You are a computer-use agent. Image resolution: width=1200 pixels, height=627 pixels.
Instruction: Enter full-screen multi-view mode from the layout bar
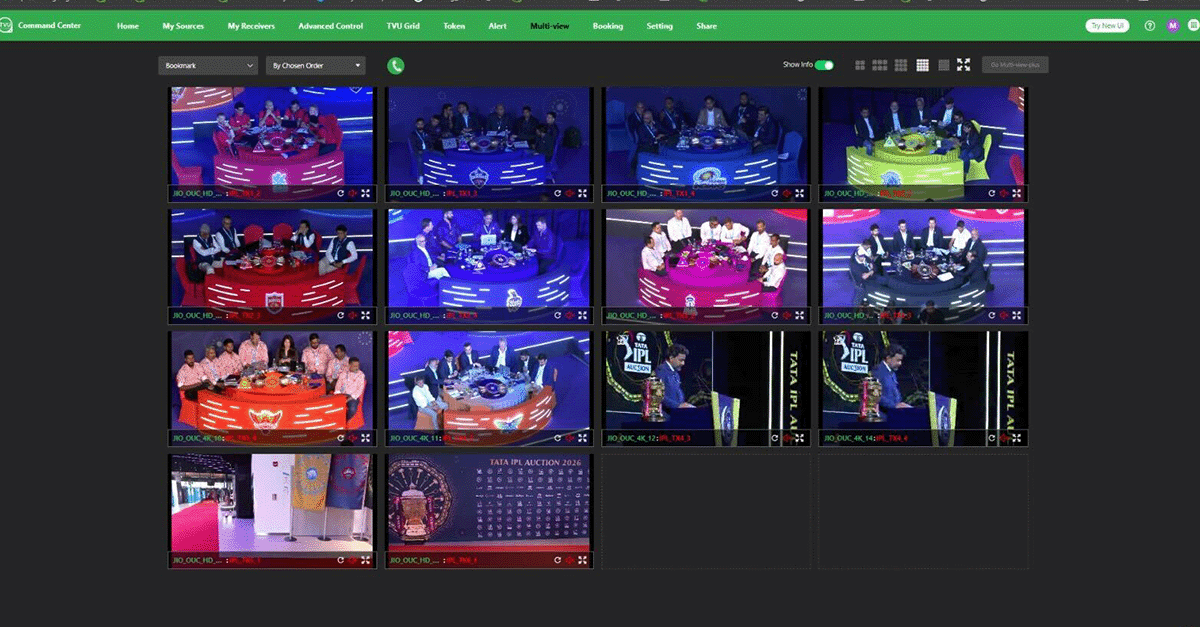point(964,65)
